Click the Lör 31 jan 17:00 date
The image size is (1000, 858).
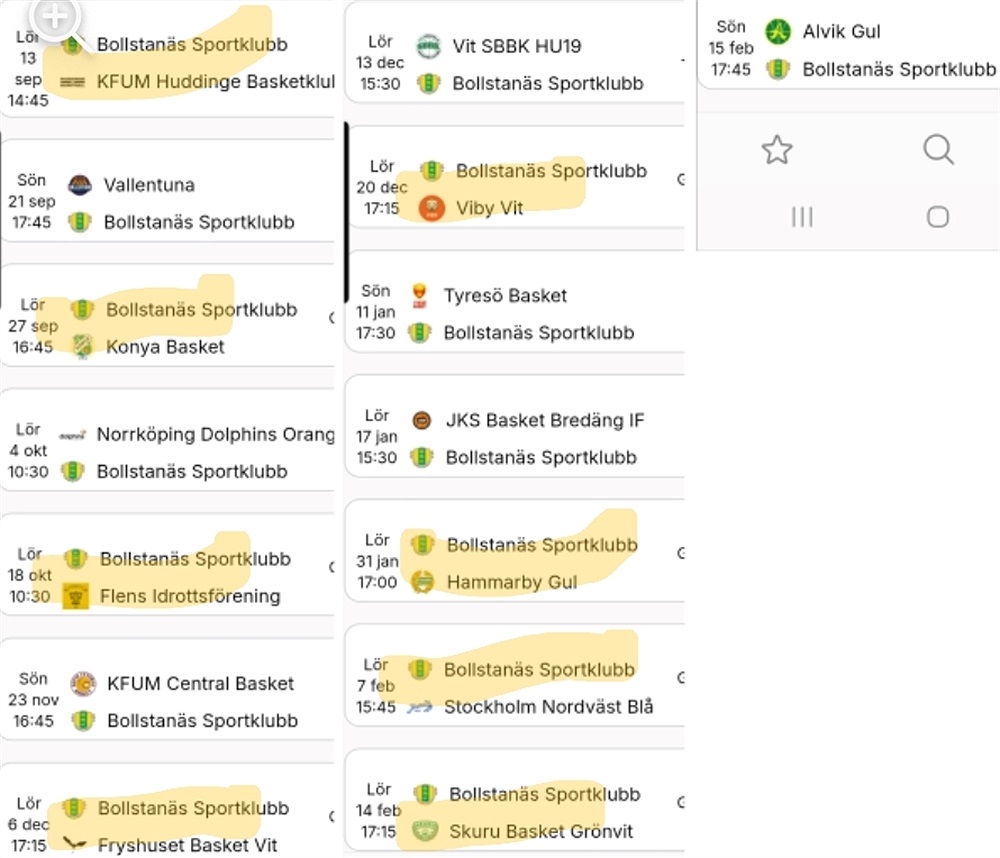377,561
